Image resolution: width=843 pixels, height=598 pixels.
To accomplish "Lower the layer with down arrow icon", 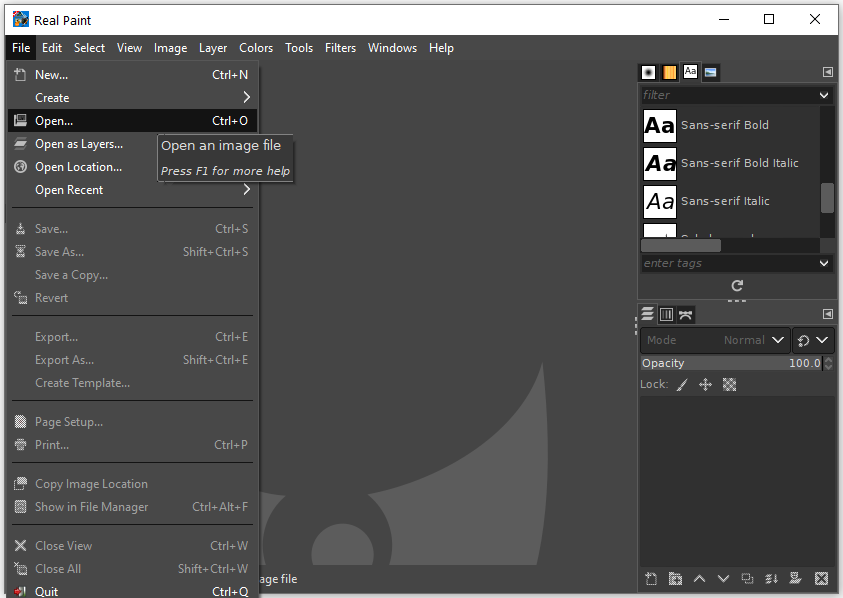I will 723,579.
